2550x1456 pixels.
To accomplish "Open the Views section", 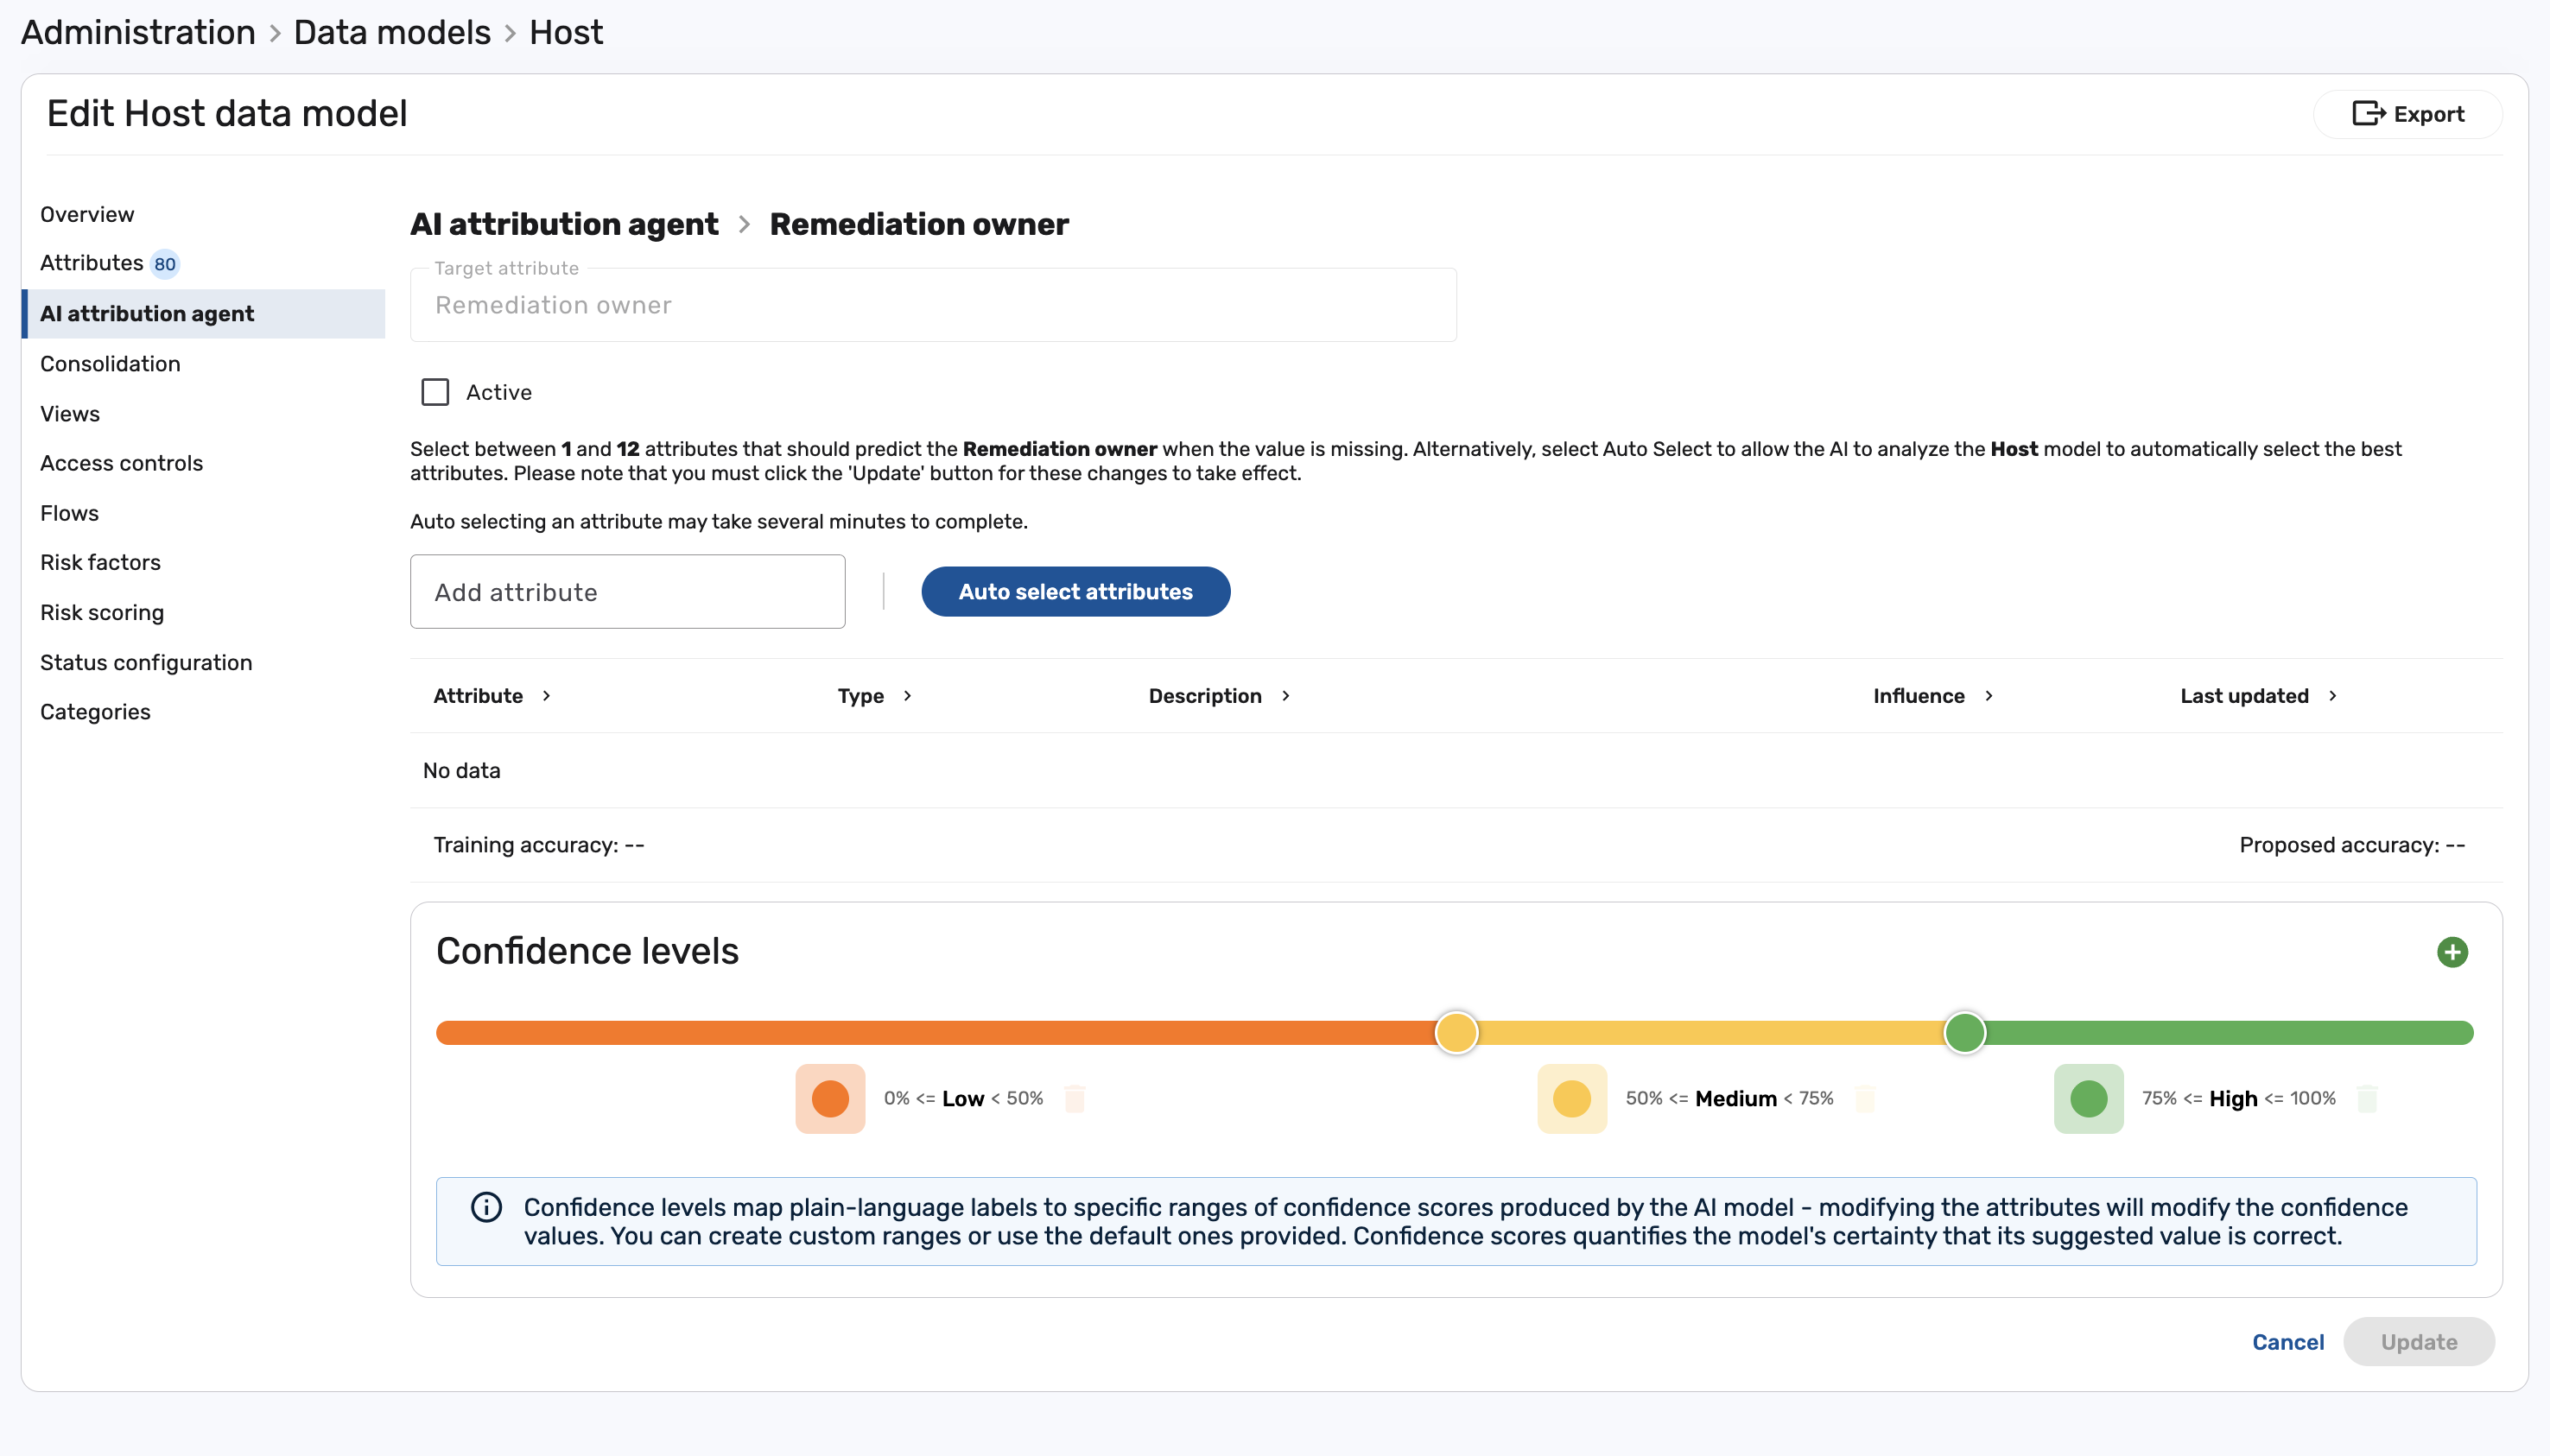I will 70,414.
